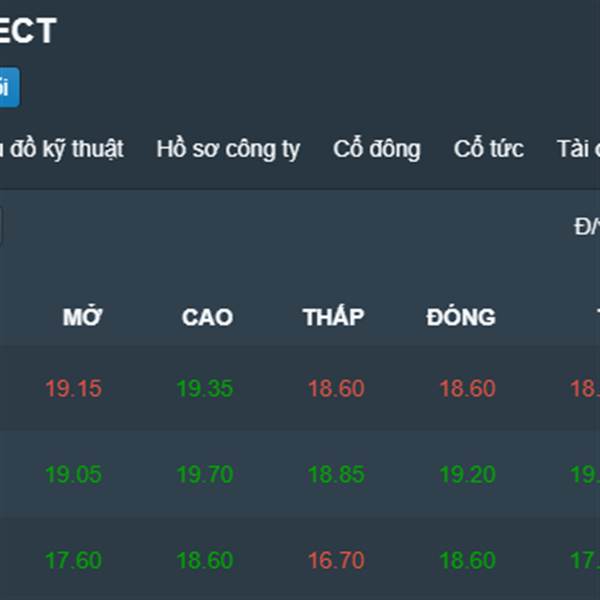
Task: Select the 19.35 high price cell
Action: [204, 389]
